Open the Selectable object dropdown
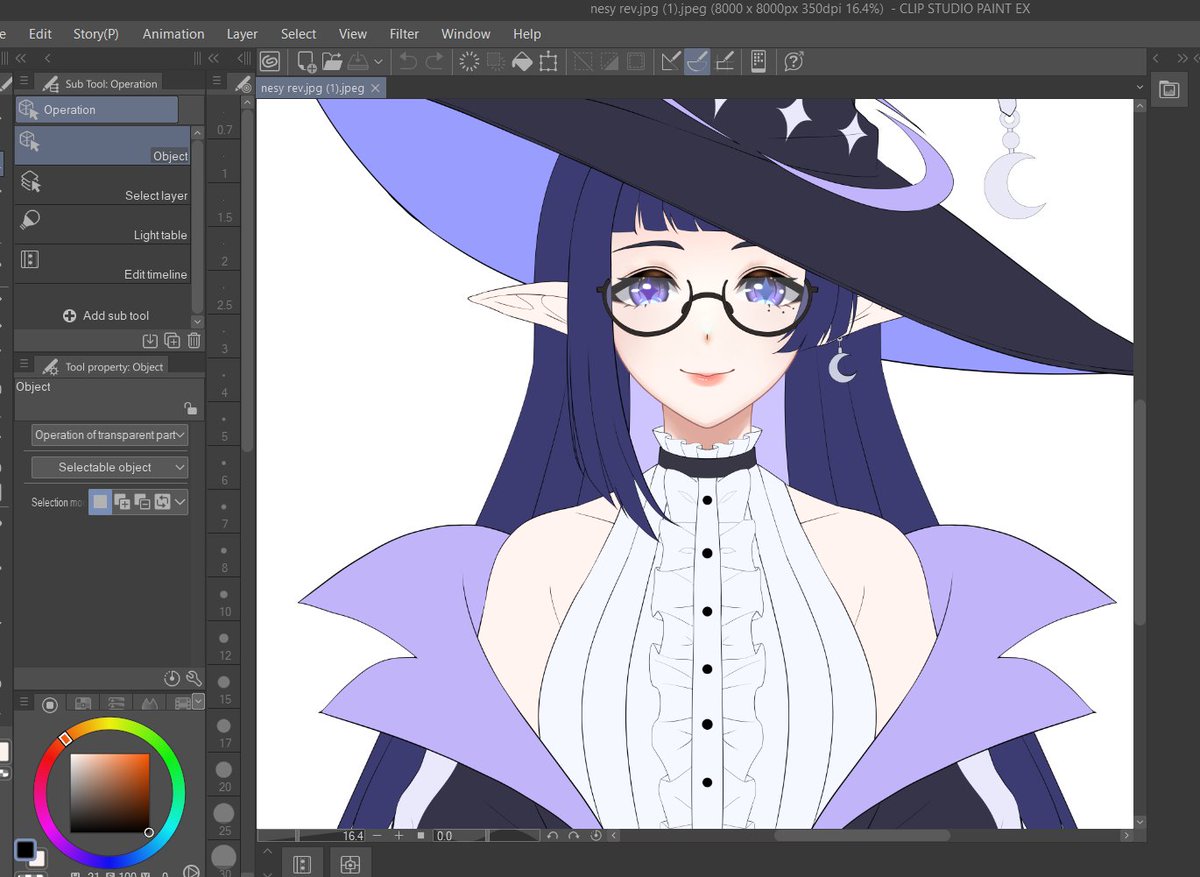The image size is (1200, 877). click(x=110, y=467)
